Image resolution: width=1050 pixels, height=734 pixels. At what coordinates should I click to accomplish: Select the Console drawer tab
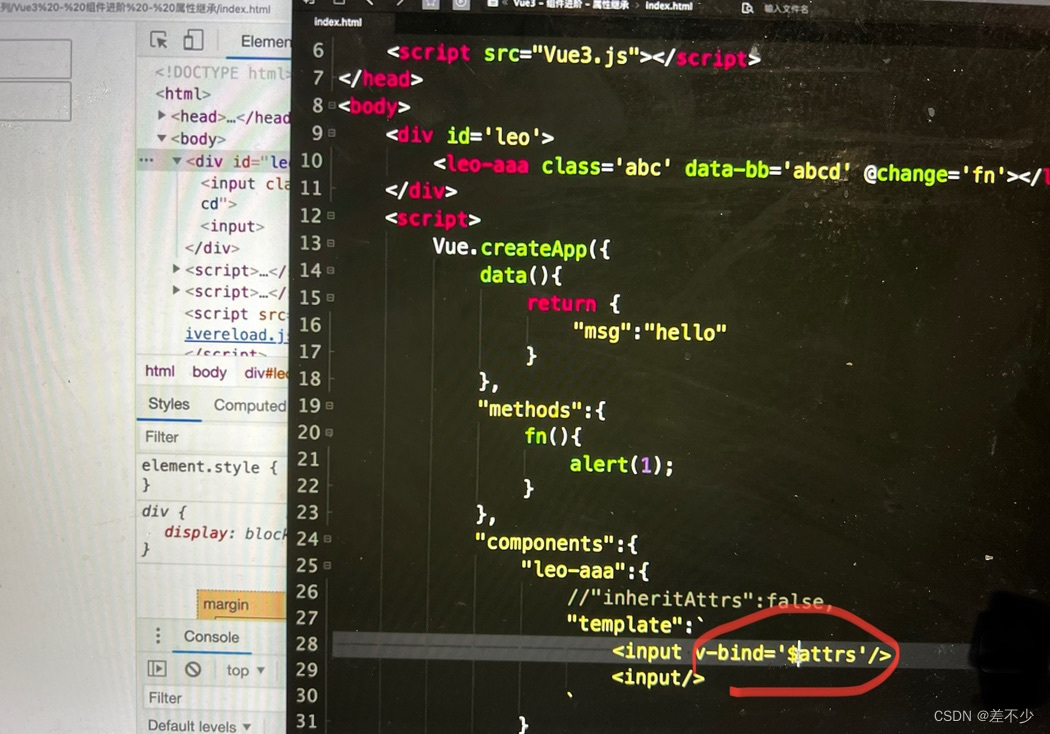click(211, 636)
